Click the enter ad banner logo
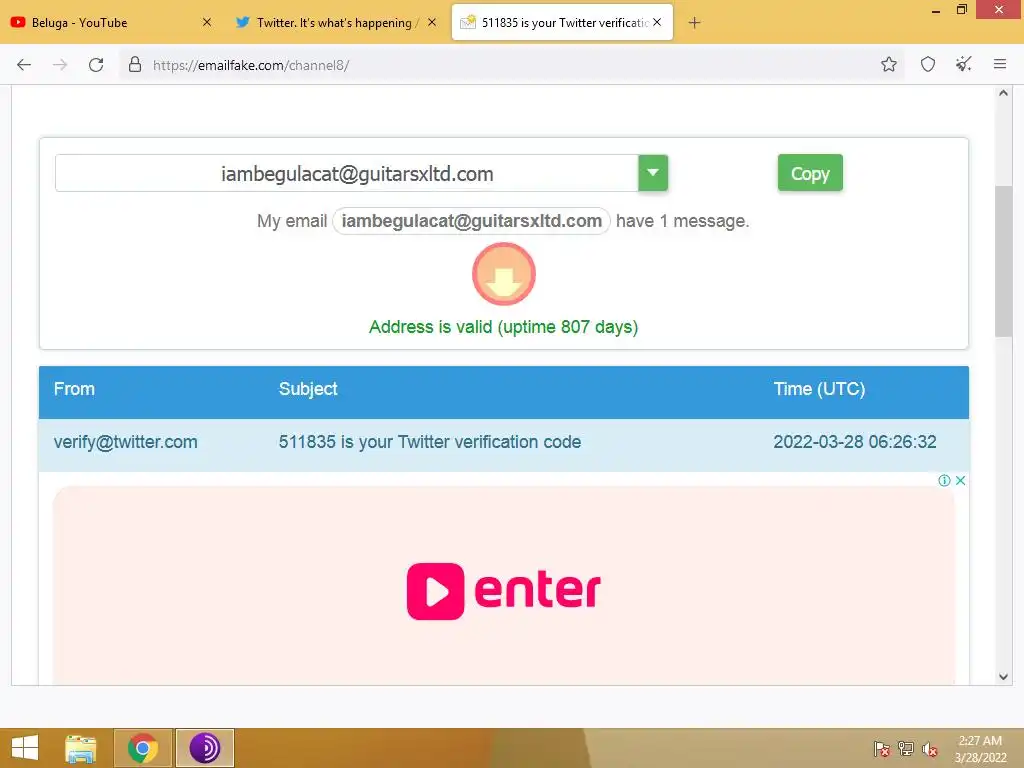This screenshot has width=1024, height=768. click(x=504, y=591)
